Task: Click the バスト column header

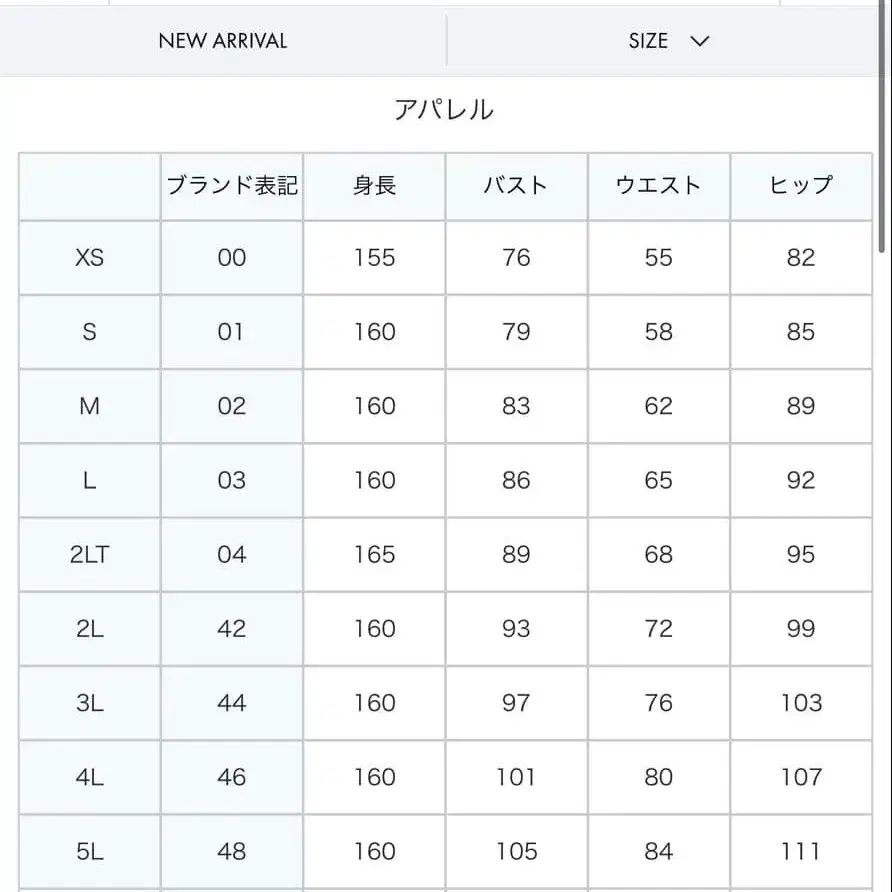Action: click(516, 187)
